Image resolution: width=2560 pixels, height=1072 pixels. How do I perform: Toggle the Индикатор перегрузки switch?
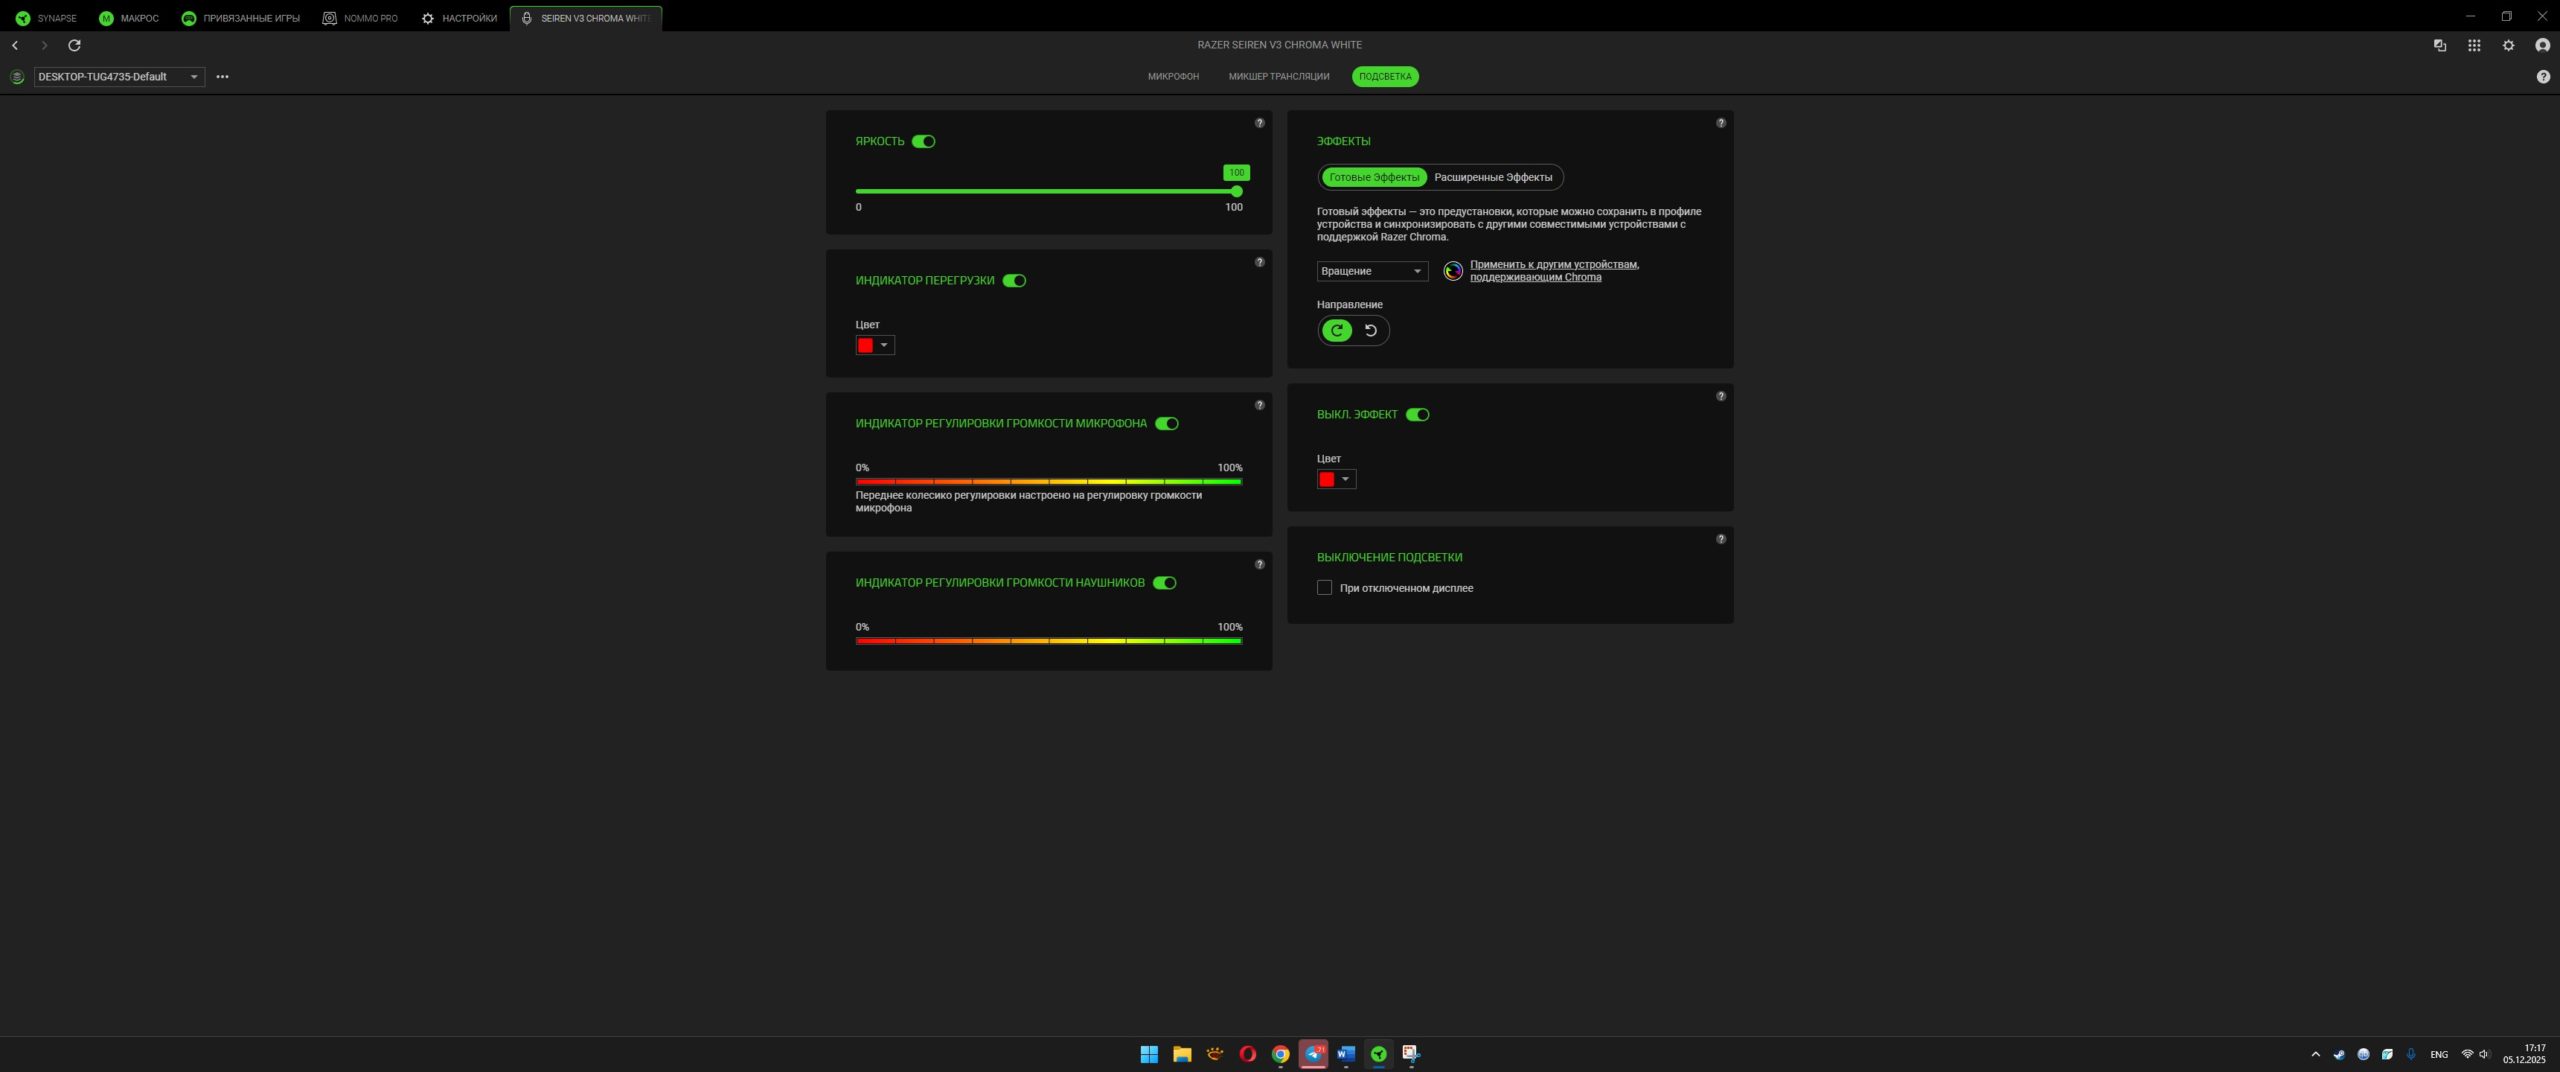(x=1015, y=281)
